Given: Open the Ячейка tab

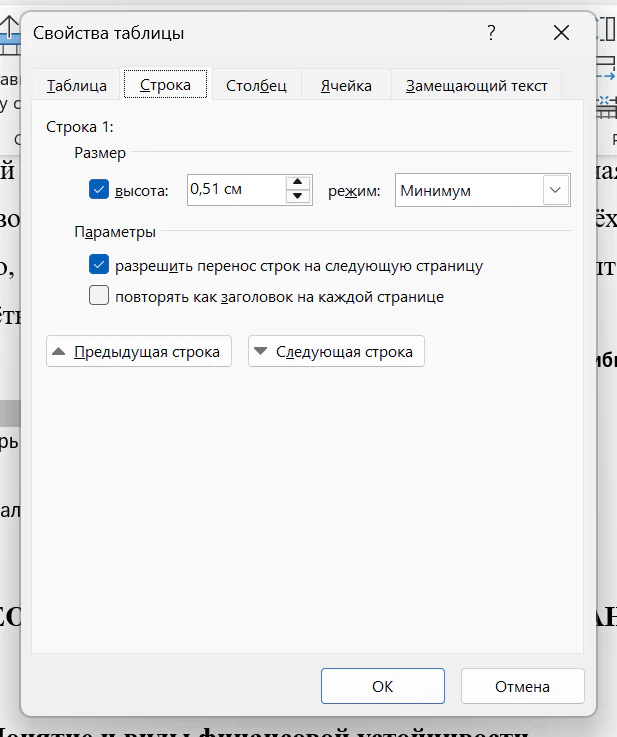Looking at the screenshot, I should (x=346, y=86).
